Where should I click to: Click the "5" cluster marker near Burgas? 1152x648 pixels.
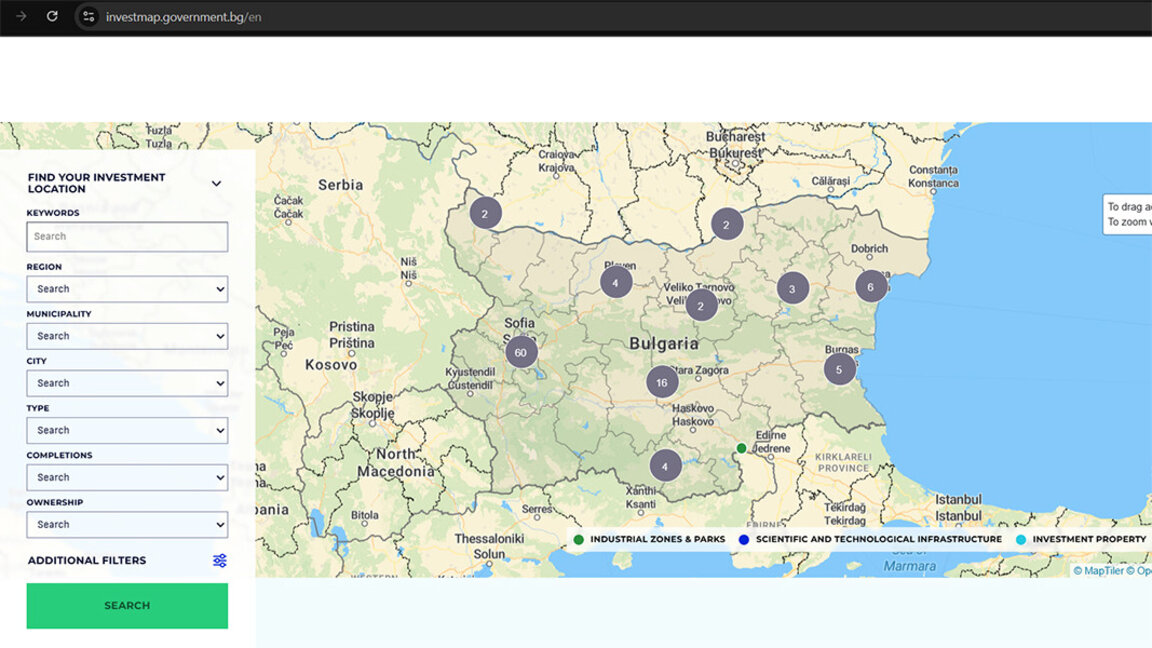pyautogui.click(x=839, y=368)
